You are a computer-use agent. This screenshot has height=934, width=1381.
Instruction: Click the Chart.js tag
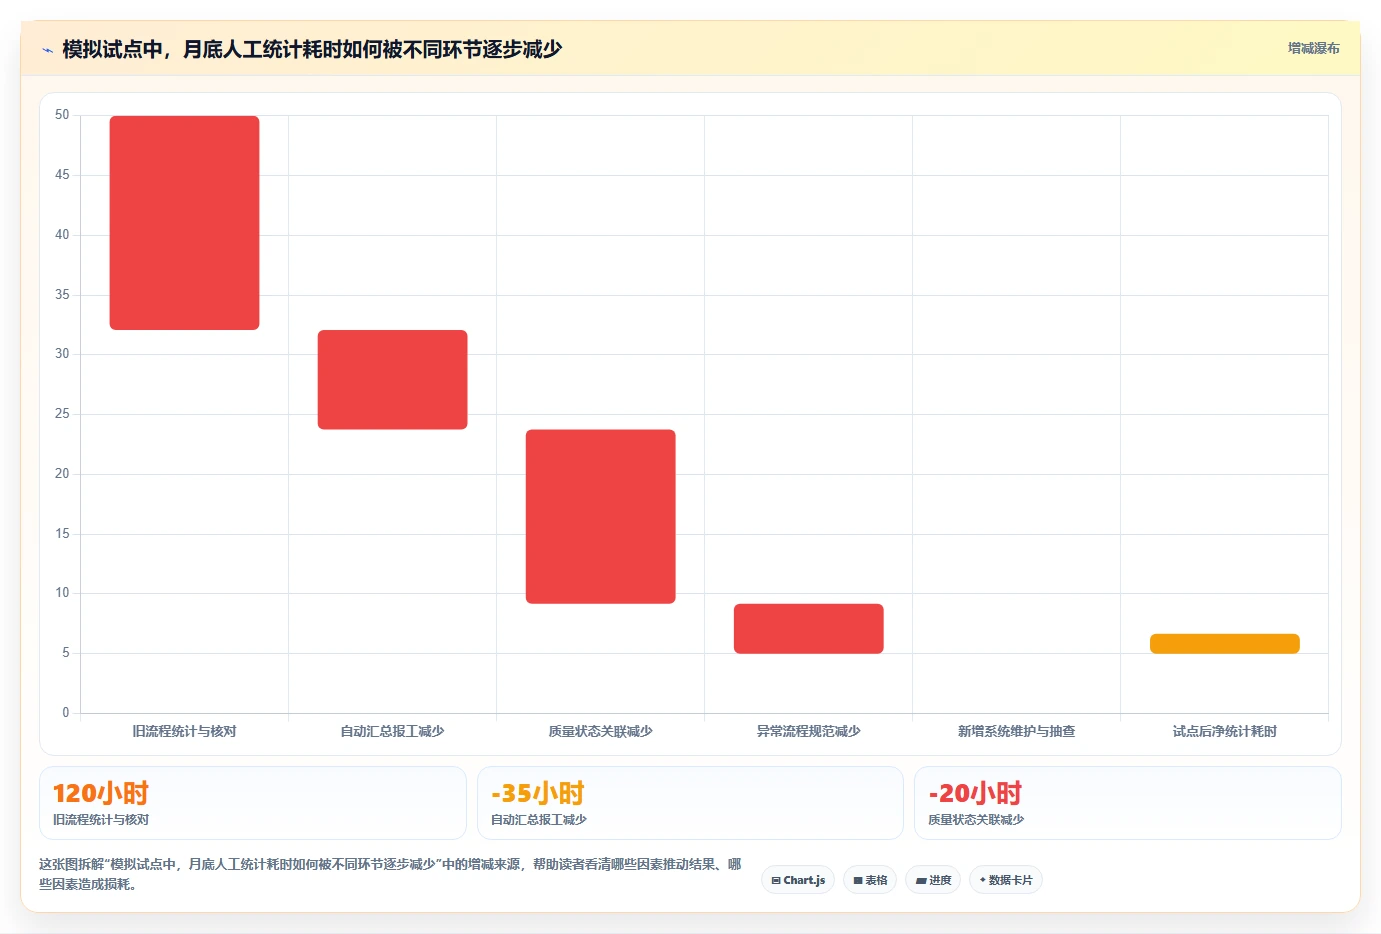coord(798,880)
